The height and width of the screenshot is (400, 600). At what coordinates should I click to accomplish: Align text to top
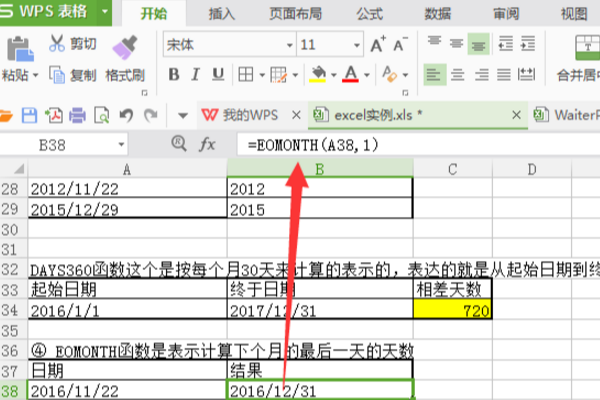click(434, 42)
